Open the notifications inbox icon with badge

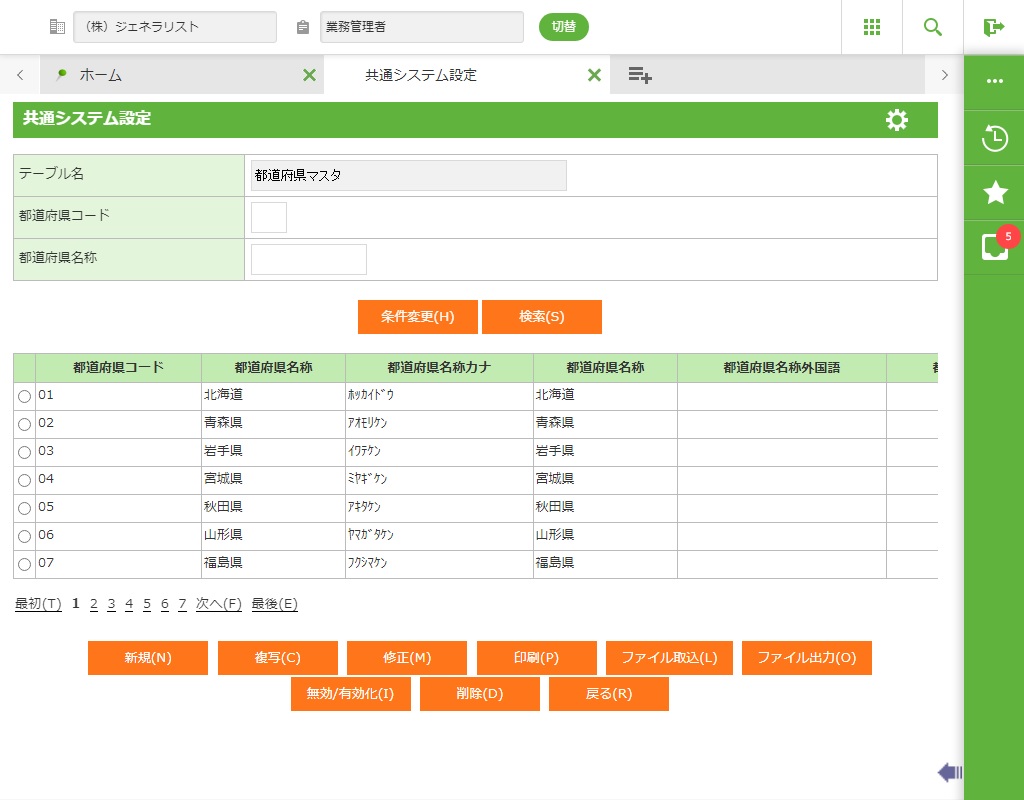coord(994,247)
